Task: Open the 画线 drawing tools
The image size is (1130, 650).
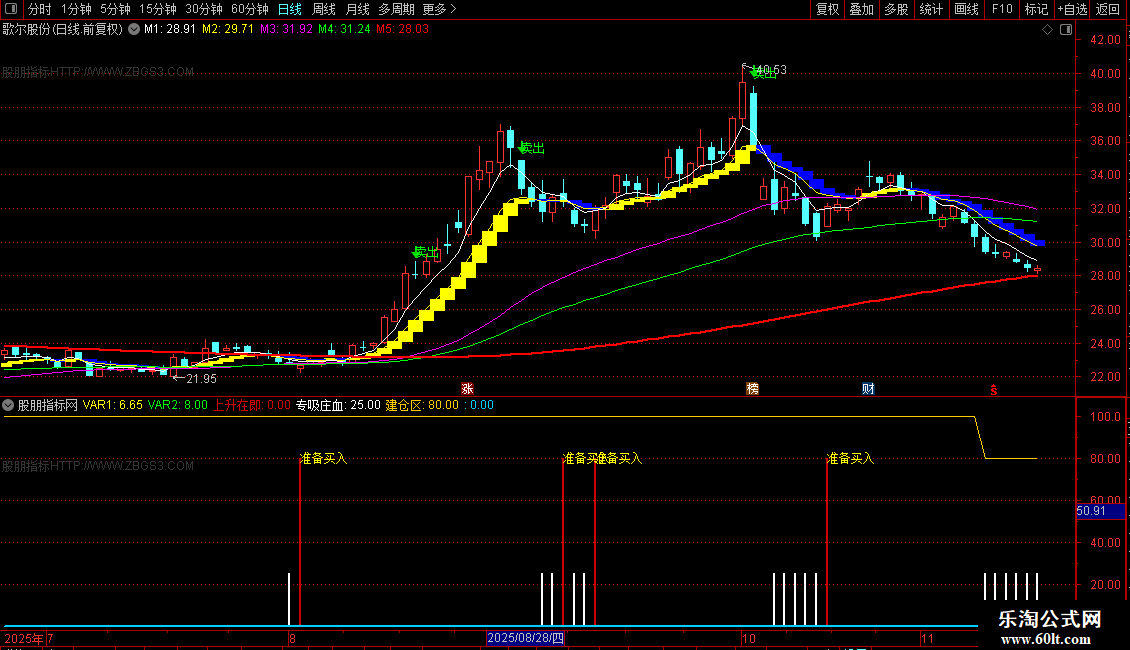Action: coord(966,9)
